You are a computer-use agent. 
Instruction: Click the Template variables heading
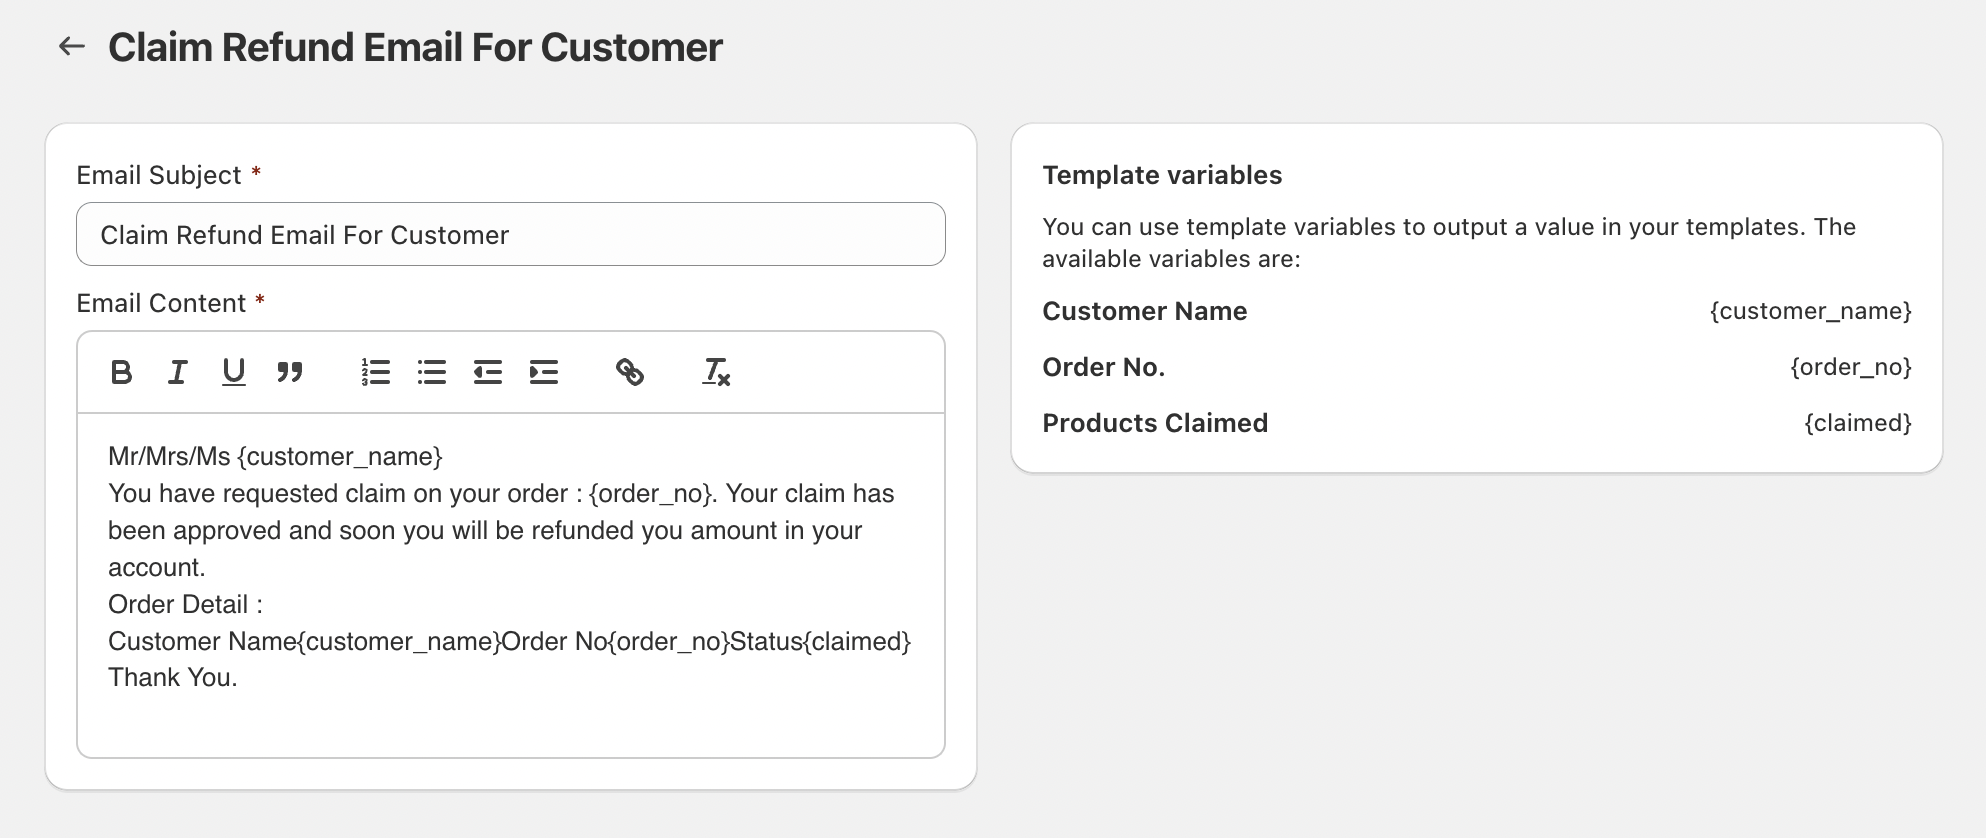pos(1162,175)
